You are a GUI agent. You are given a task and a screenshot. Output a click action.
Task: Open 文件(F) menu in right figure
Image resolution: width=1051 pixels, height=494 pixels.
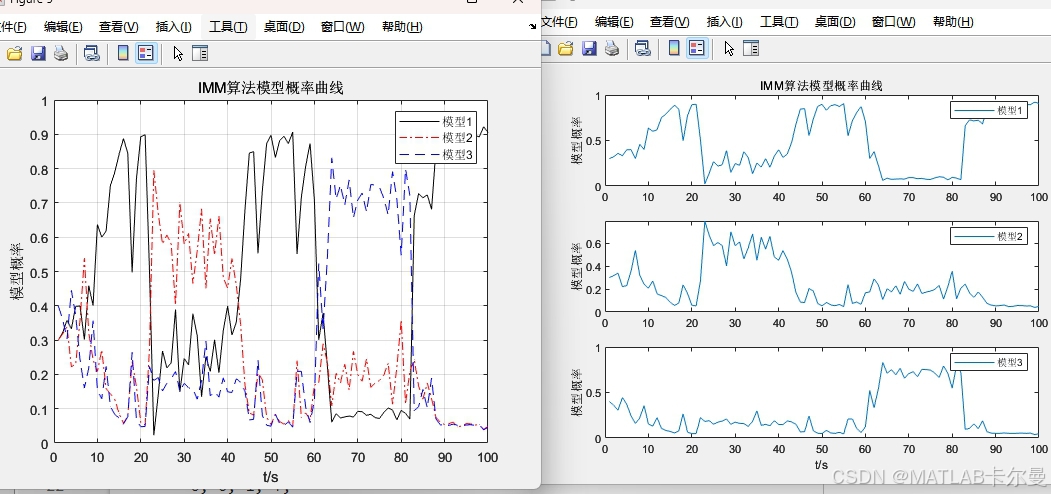click(559, 21)
